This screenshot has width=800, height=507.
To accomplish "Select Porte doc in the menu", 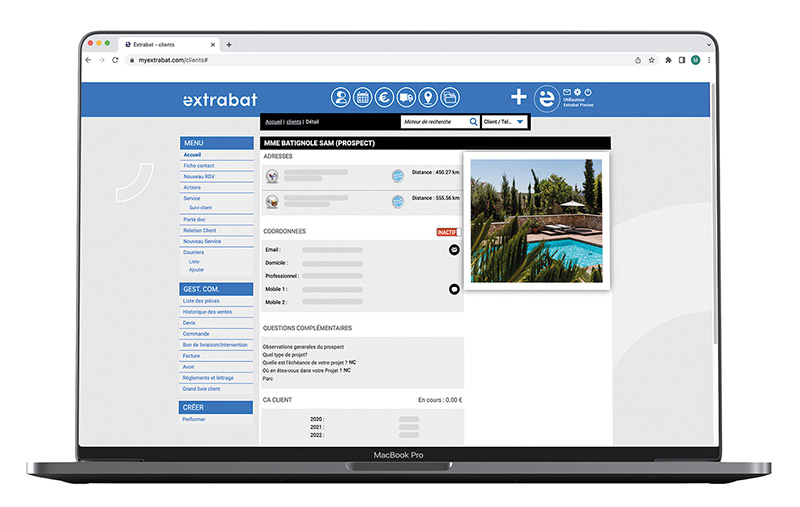I will click(x=194, y=219).
